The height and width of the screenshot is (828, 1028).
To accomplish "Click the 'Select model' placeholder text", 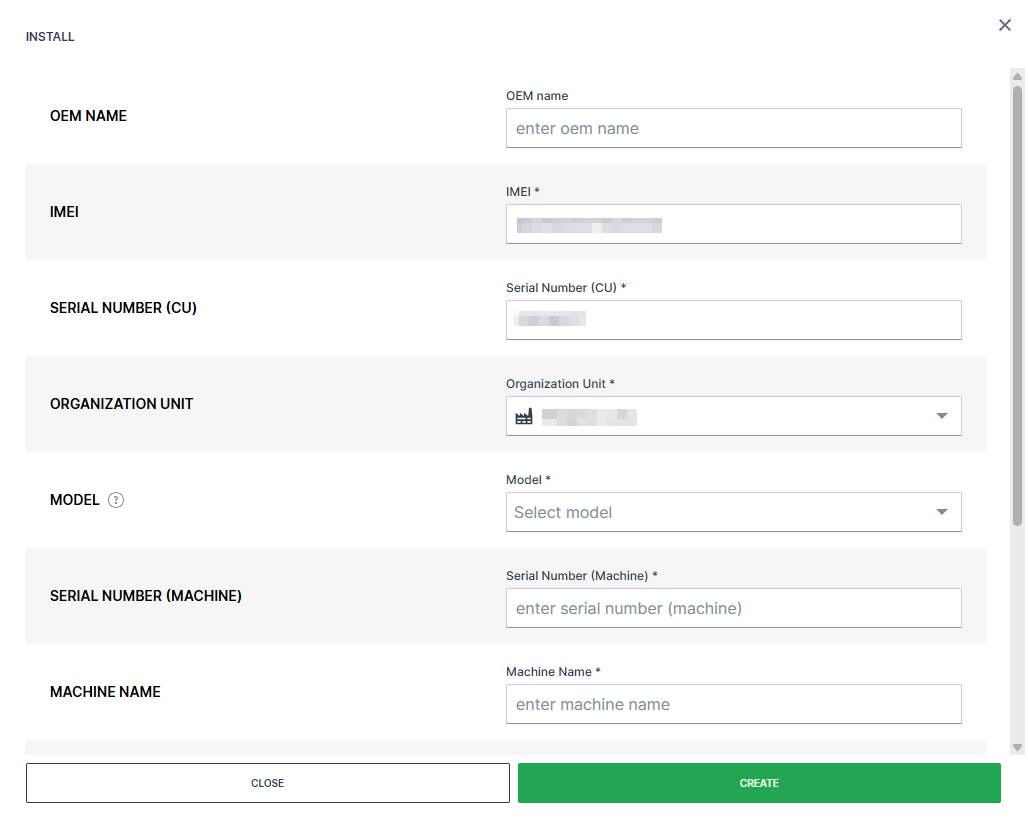I will pyautogui.click(x=563, y=512).
